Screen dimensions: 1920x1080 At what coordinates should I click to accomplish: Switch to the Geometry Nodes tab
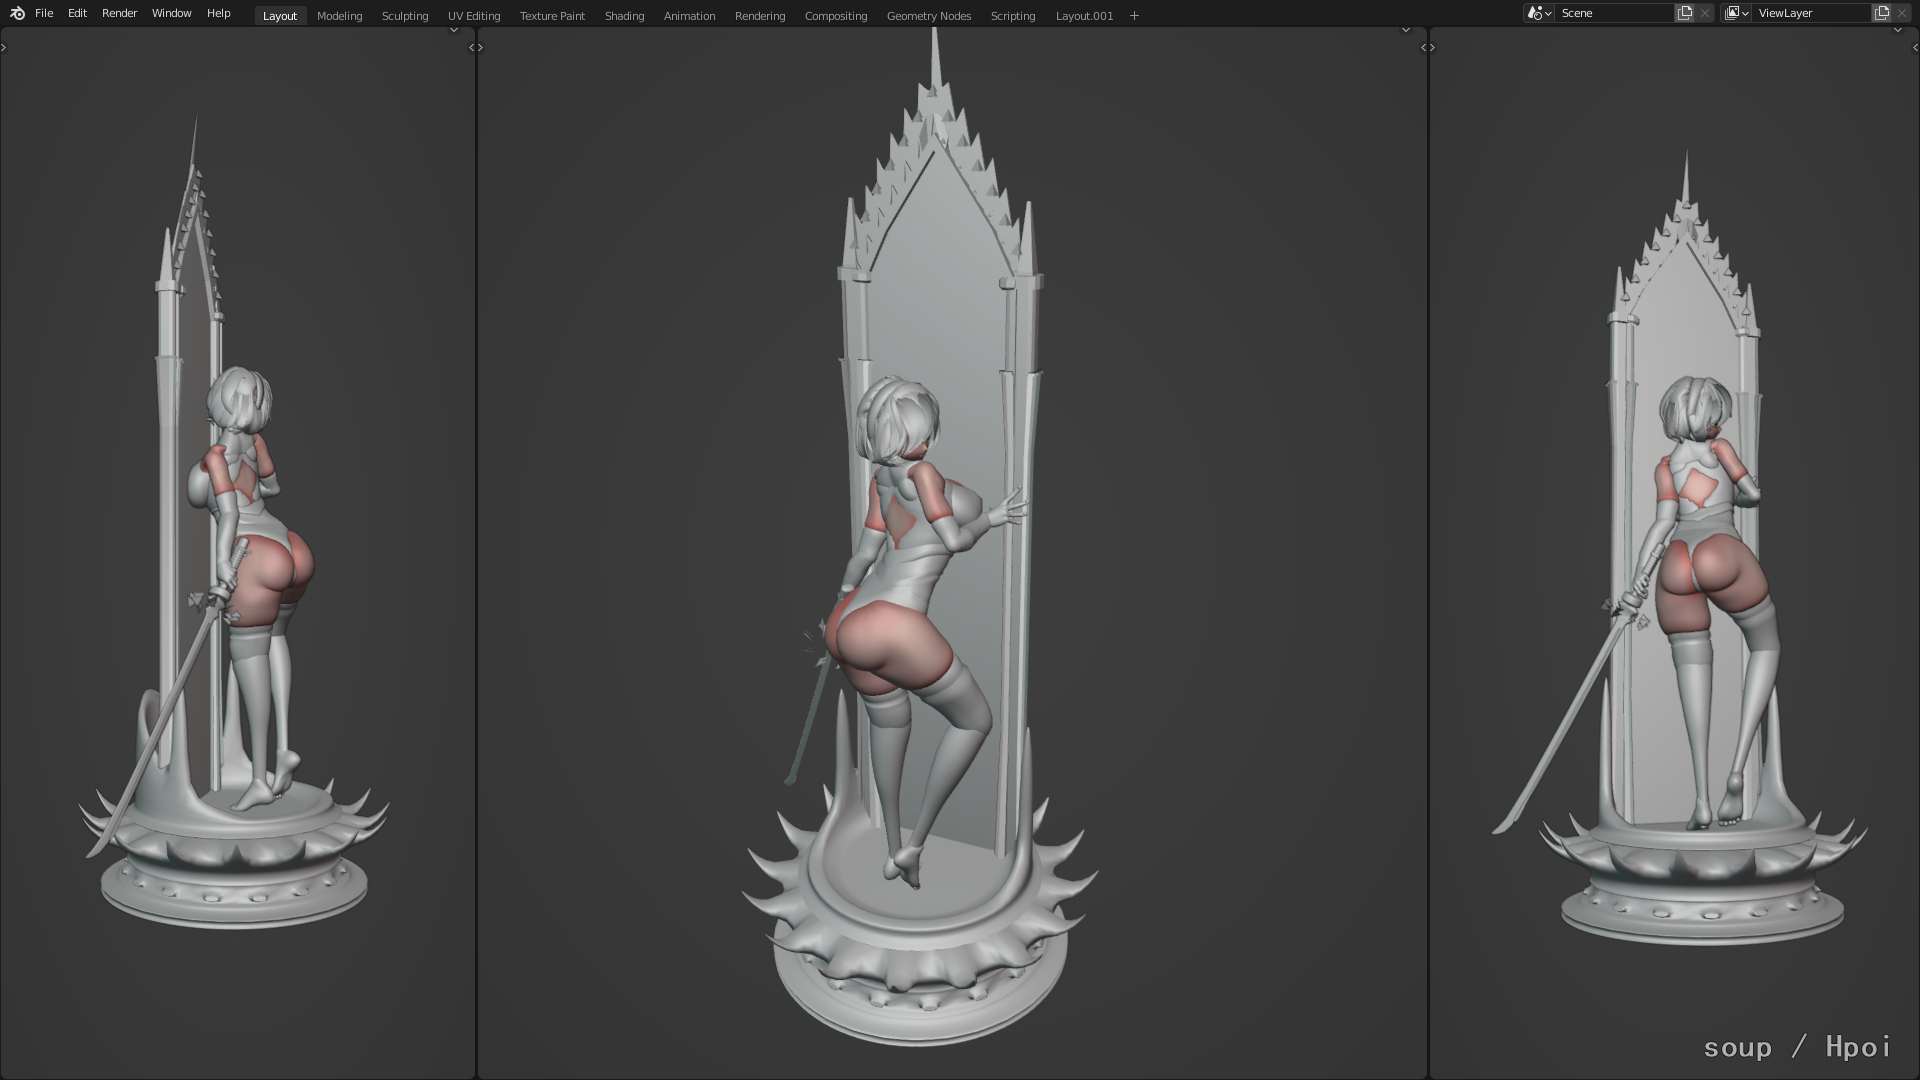(928, 15)
